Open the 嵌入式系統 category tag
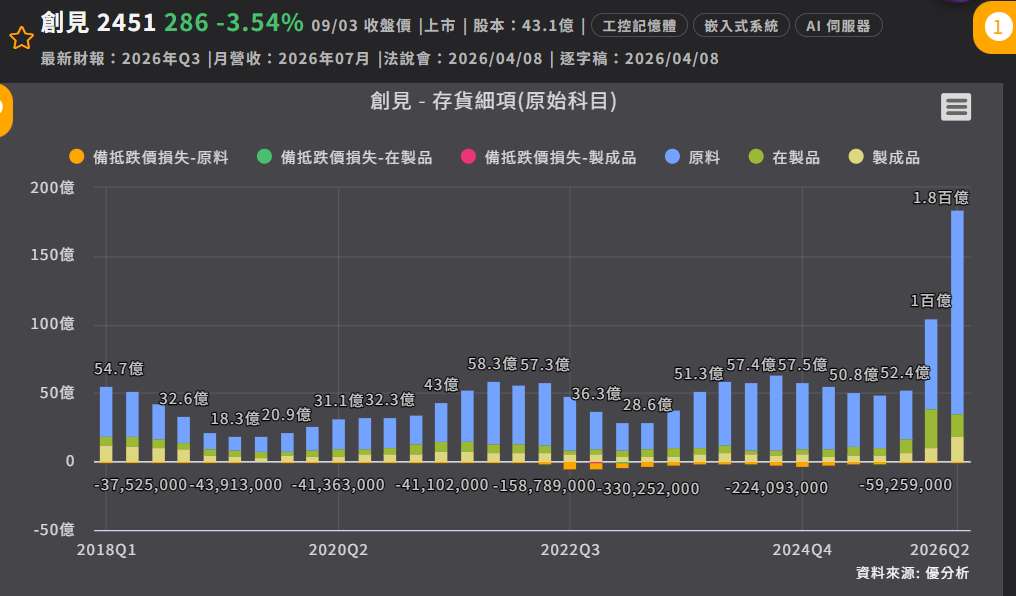Image resolution: width=1016 pixels, height=596 pixels. tap(741, 26)
